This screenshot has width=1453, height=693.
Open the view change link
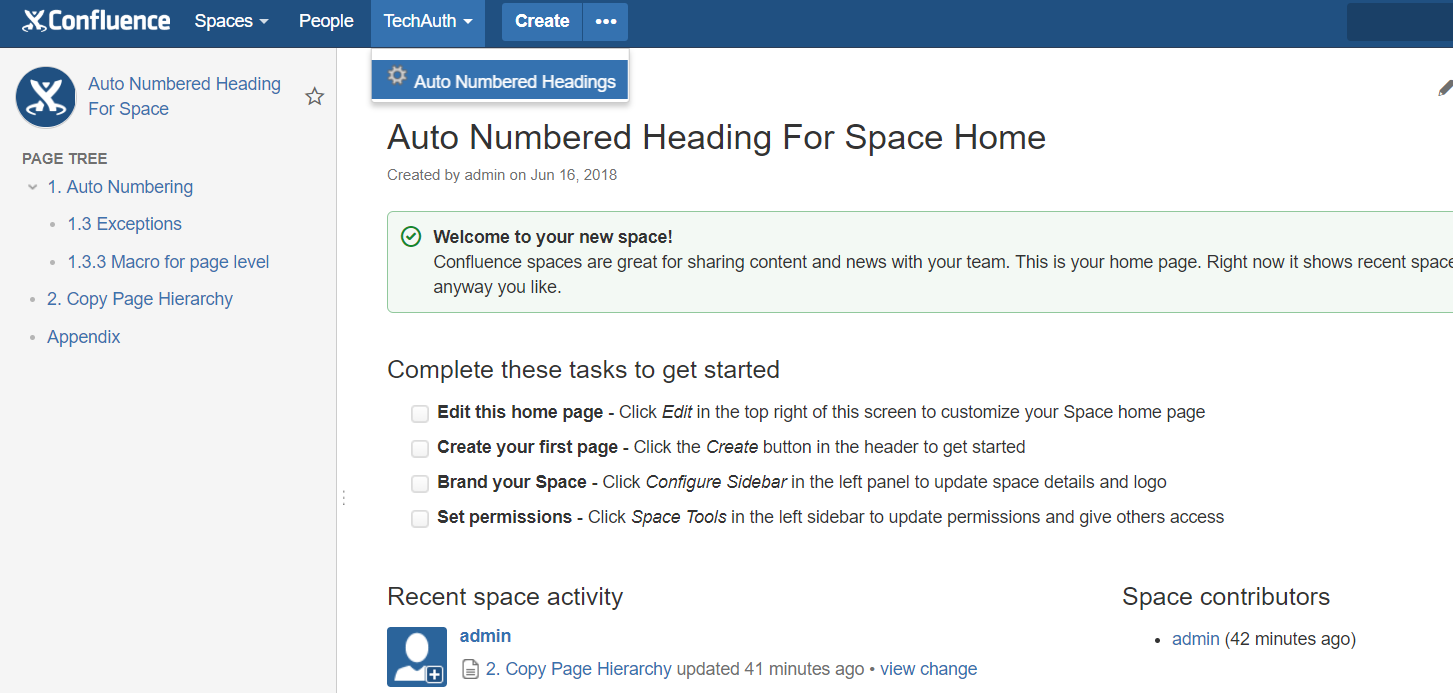(x=928, y=669)
